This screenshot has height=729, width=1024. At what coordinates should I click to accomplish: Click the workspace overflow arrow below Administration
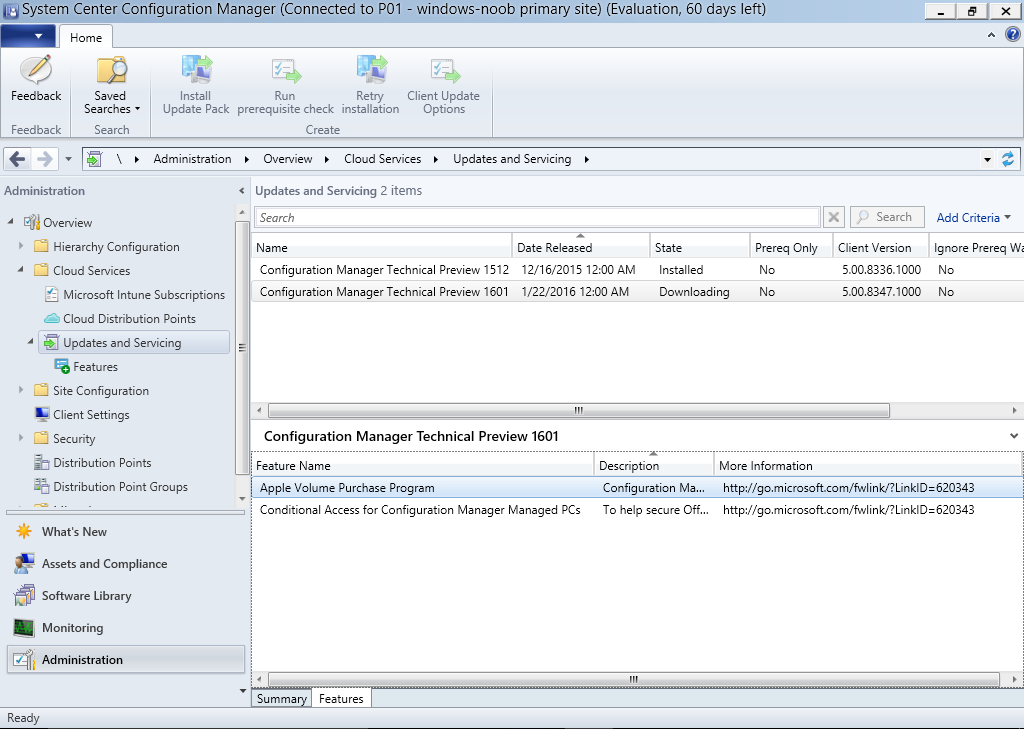click(242, 690)
